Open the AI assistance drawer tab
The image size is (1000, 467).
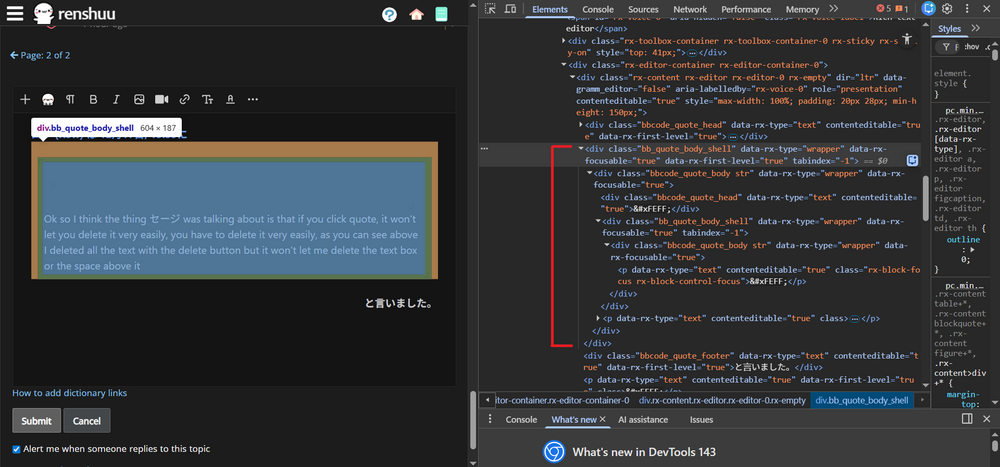coord(642,420)
